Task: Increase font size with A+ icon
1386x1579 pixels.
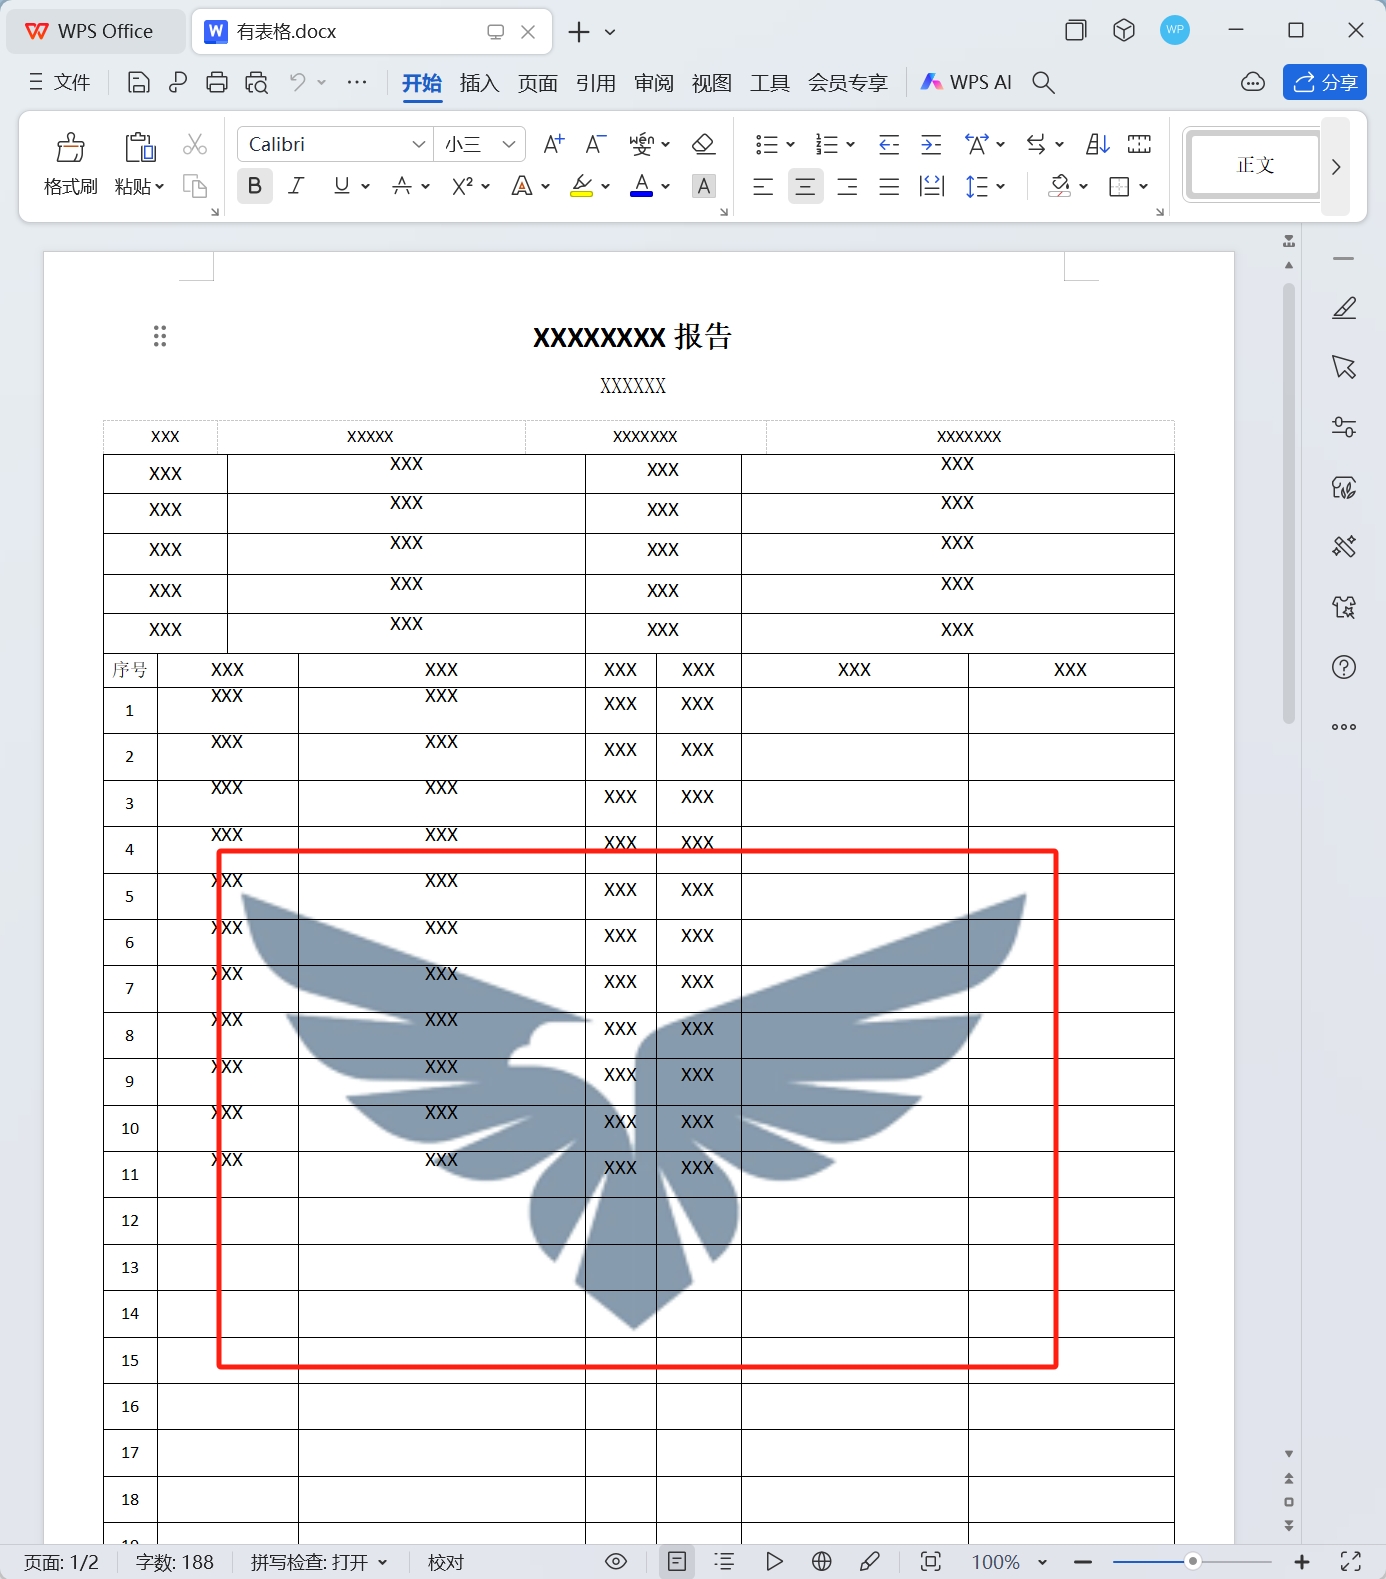Action: pyautogui.click(x=553, y=144)
